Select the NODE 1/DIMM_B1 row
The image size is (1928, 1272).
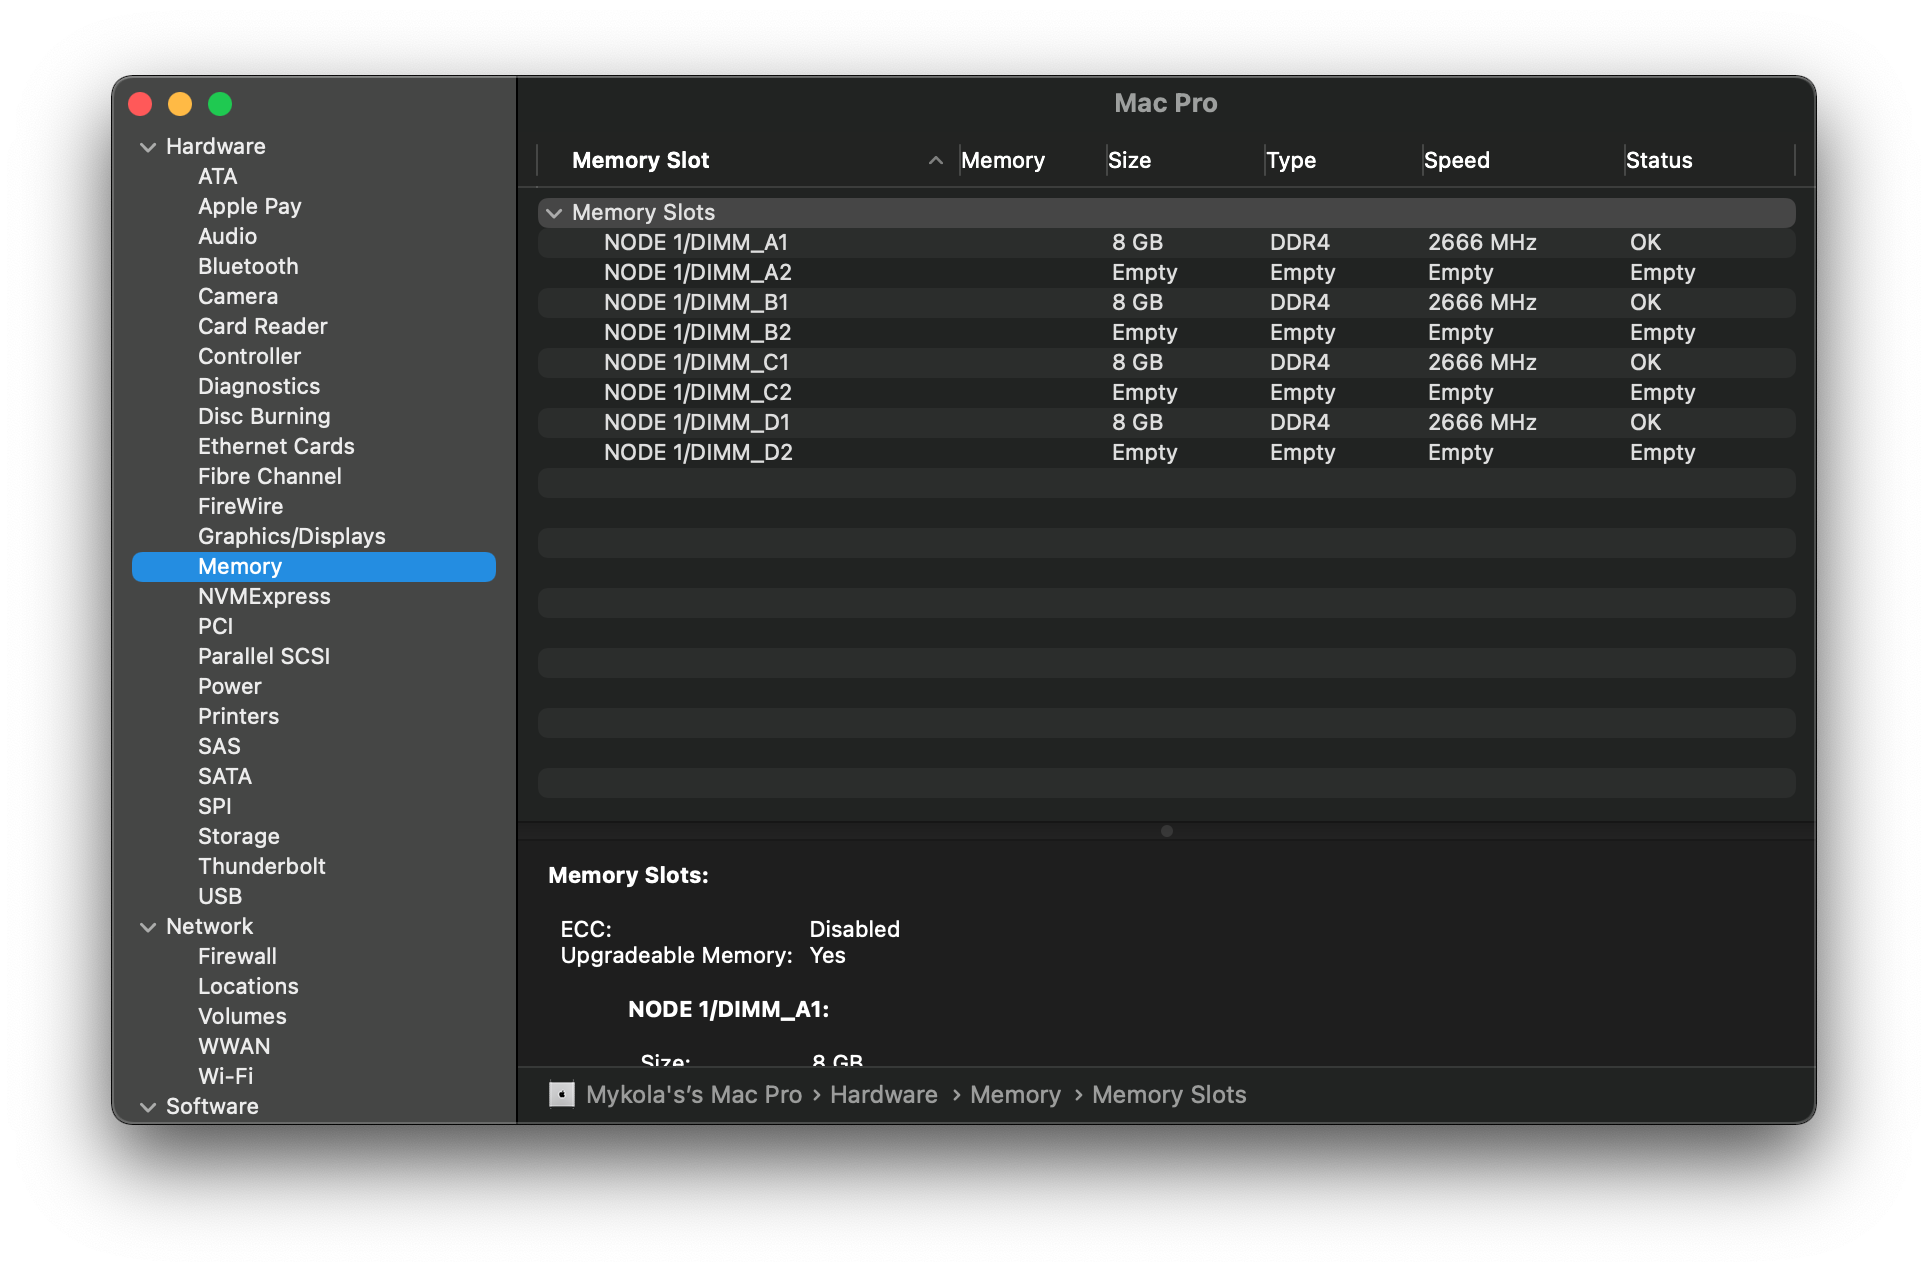coord(696,302)
